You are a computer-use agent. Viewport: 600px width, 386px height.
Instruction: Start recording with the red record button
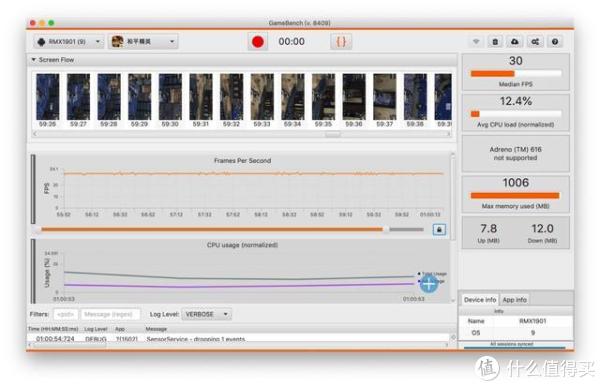[258, 42]
